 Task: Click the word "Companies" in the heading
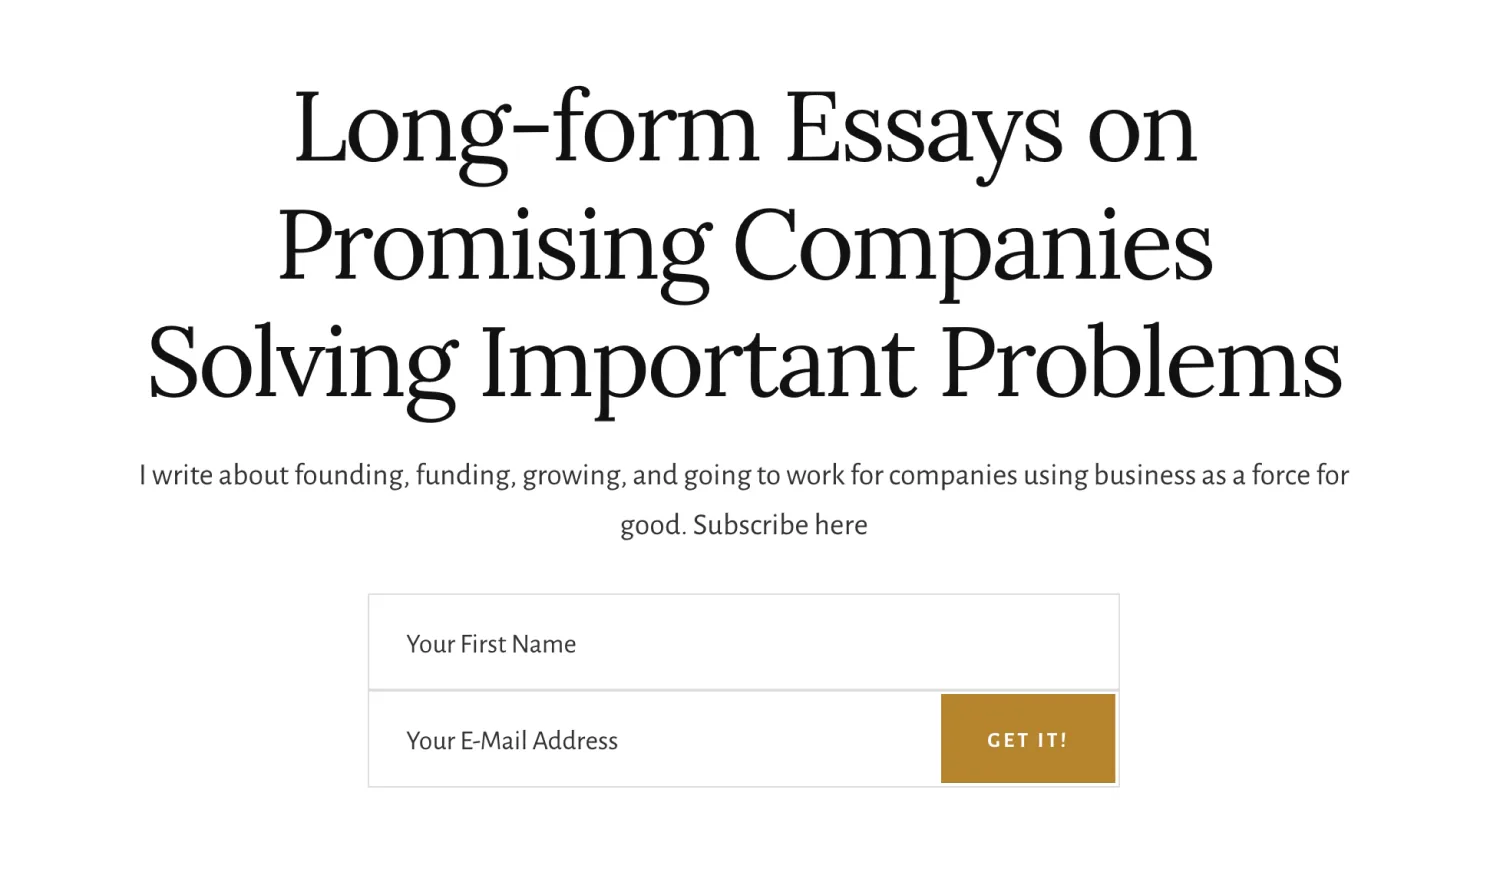[x=973, y=245]
